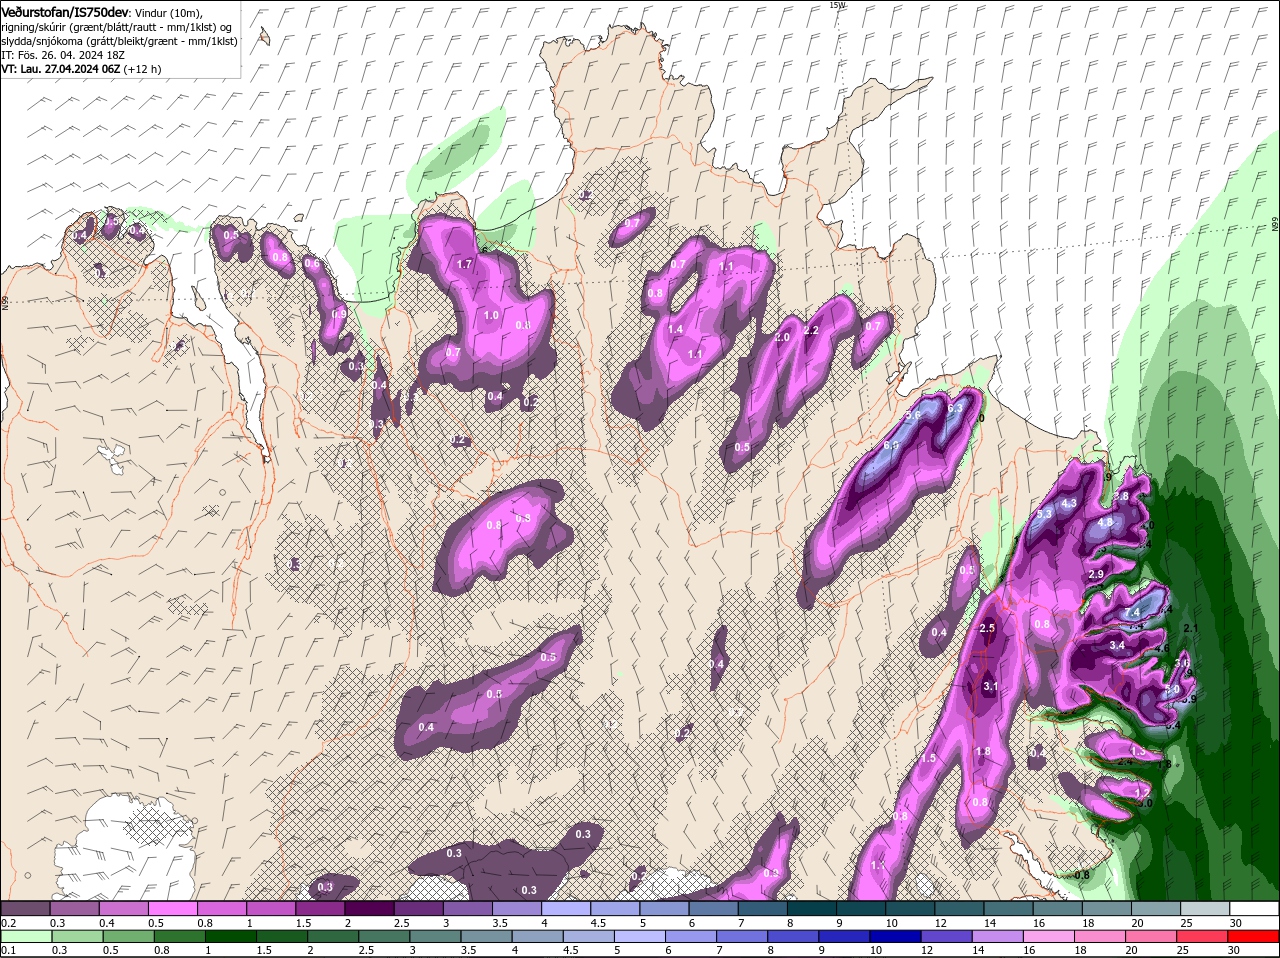The height and width of the screenshot is (958, 1280).
Task: Click the VT: Lau. 27.04.2024 06Z text
Action: pos(61,69)
